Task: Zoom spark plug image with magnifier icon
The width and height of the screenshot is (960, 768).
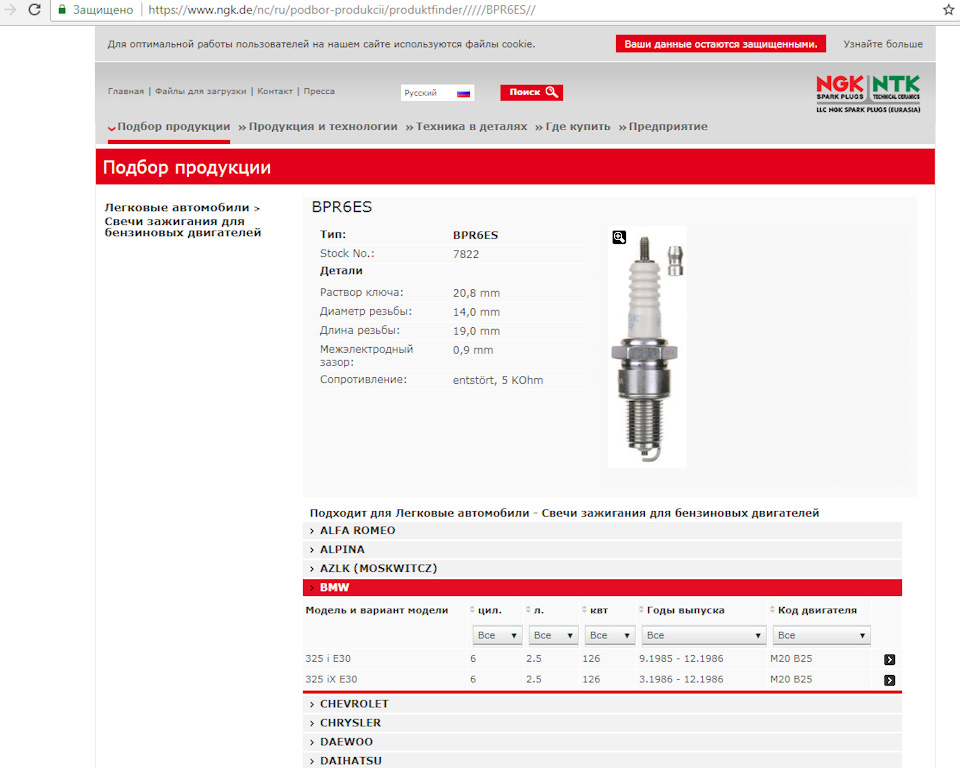Action: [619, 237]
